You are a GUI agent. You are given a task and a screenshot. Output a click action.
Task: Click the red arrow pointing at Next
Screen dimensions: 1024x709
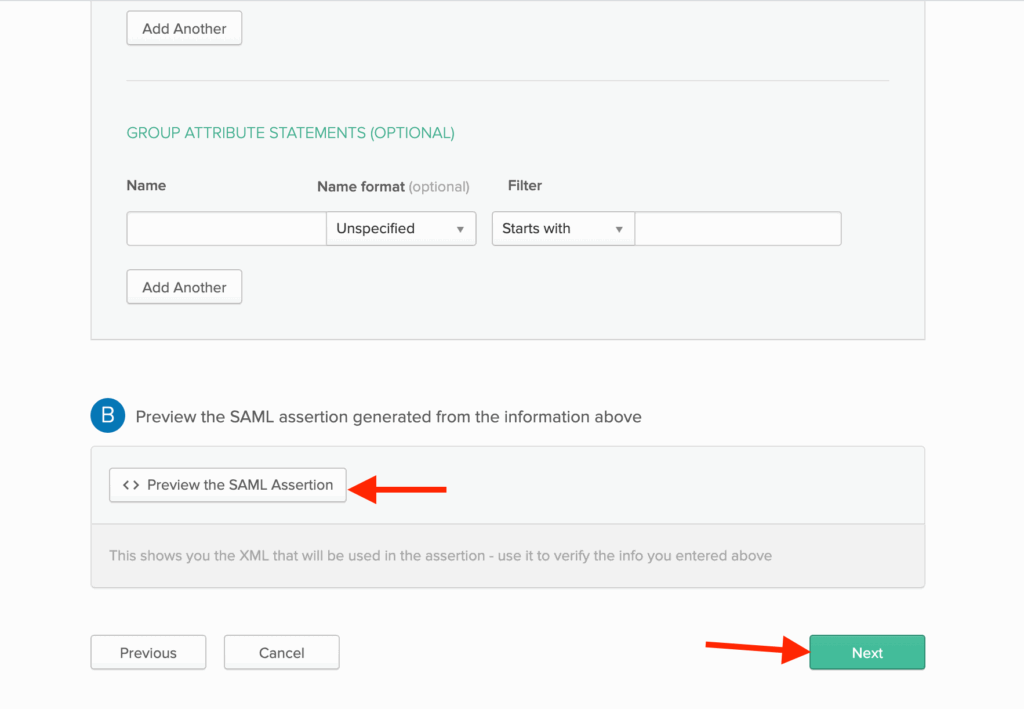[756, 648]
